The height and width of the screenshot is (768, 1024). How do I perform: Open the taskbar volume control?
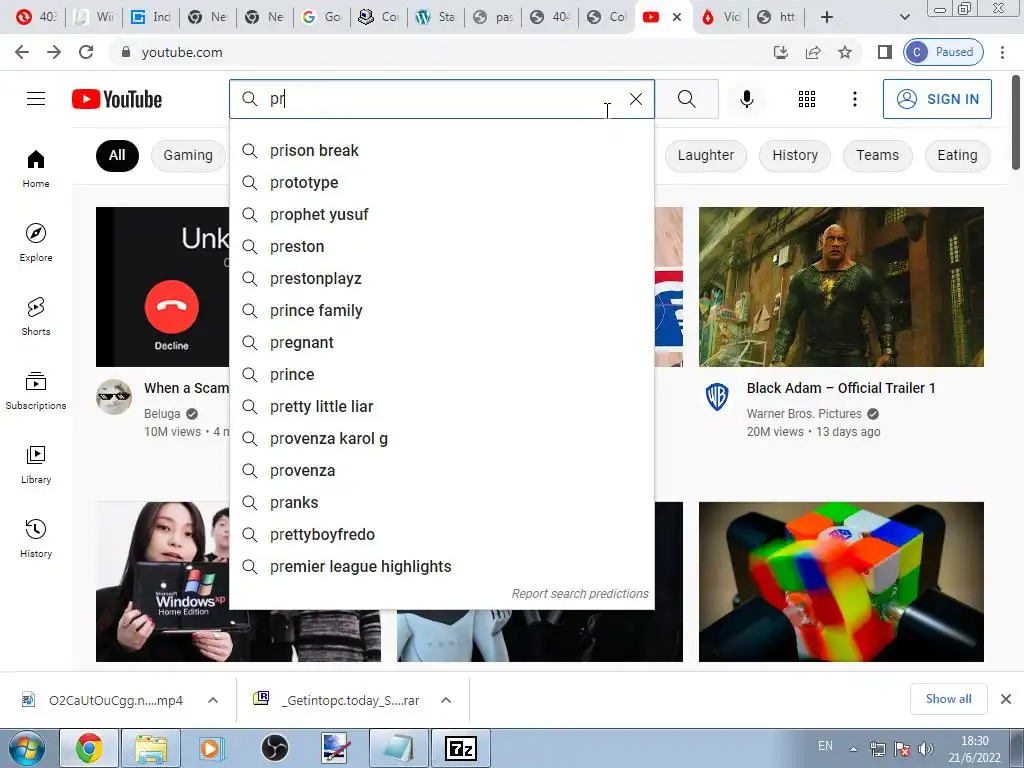coord(925,749)
